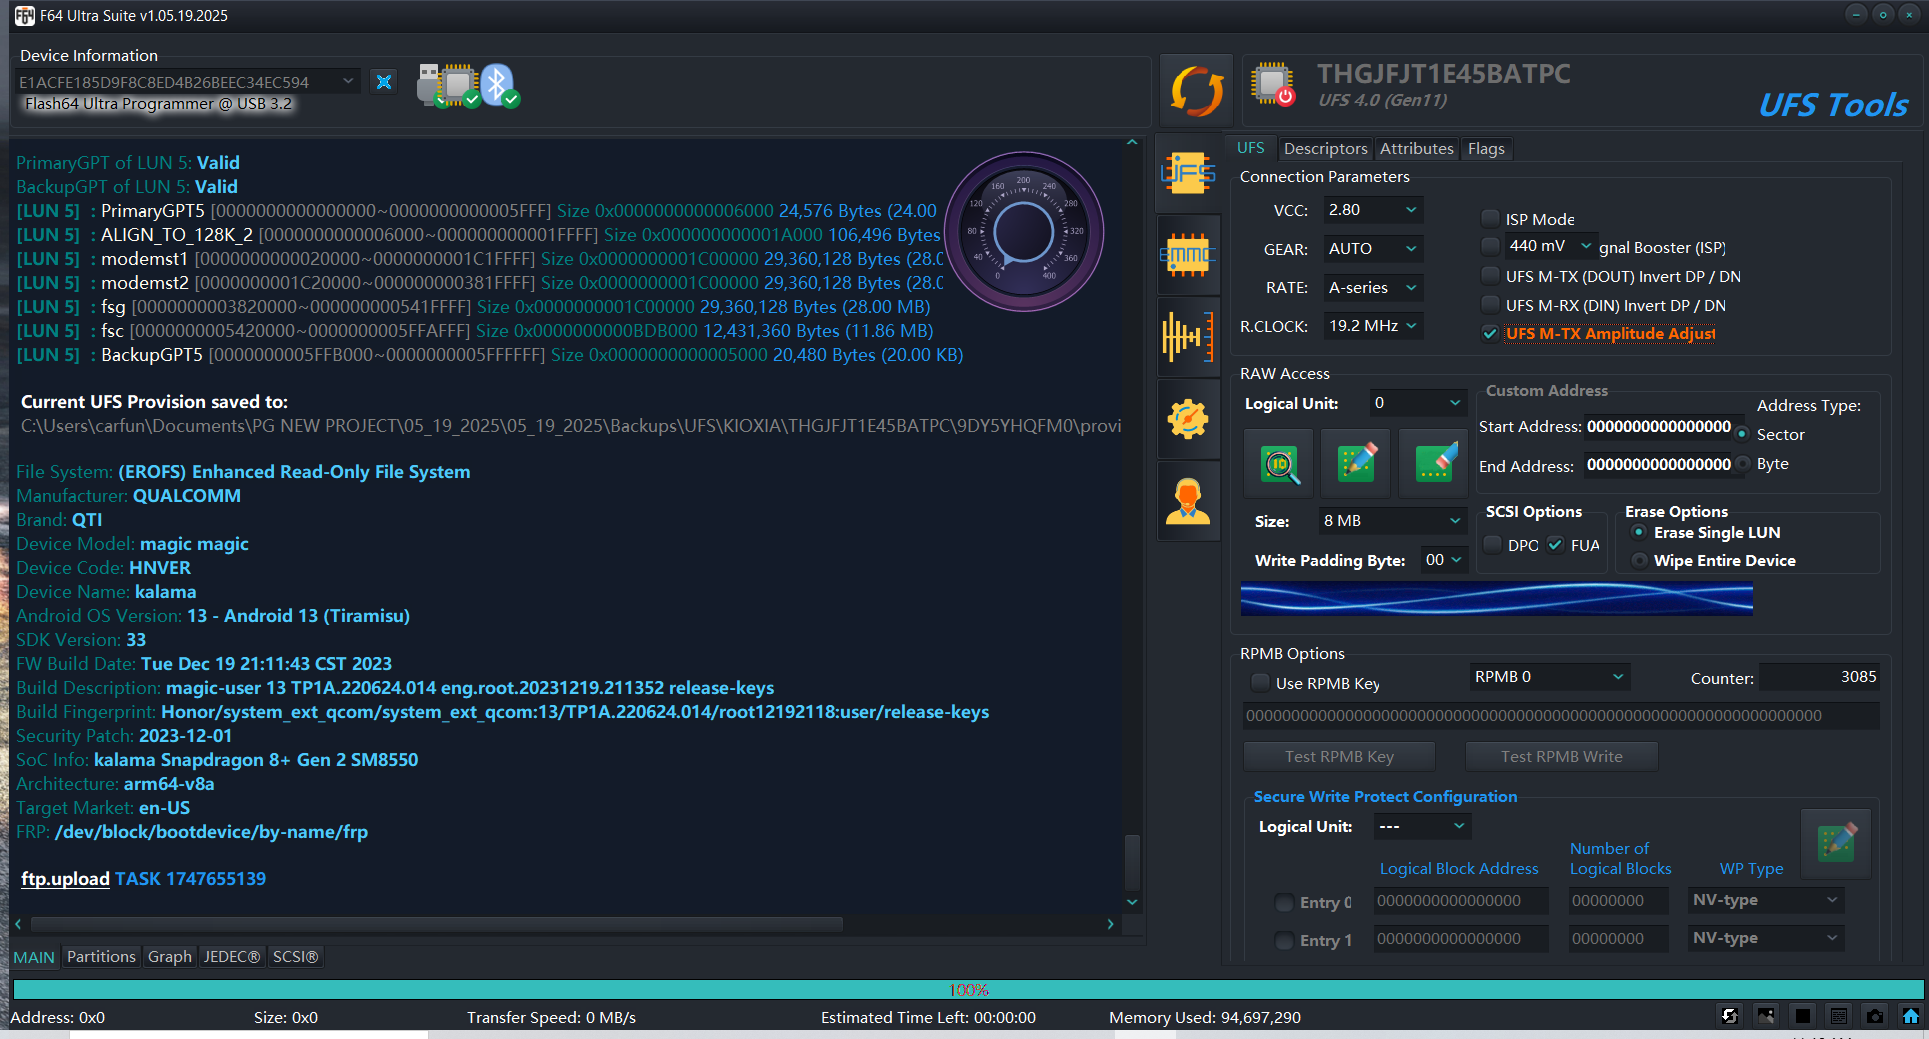This screenshot has width=1929, height=1039.
Task: Expand the RPMB 0 partition dropdown
Action: click(x=1549, y=677)
